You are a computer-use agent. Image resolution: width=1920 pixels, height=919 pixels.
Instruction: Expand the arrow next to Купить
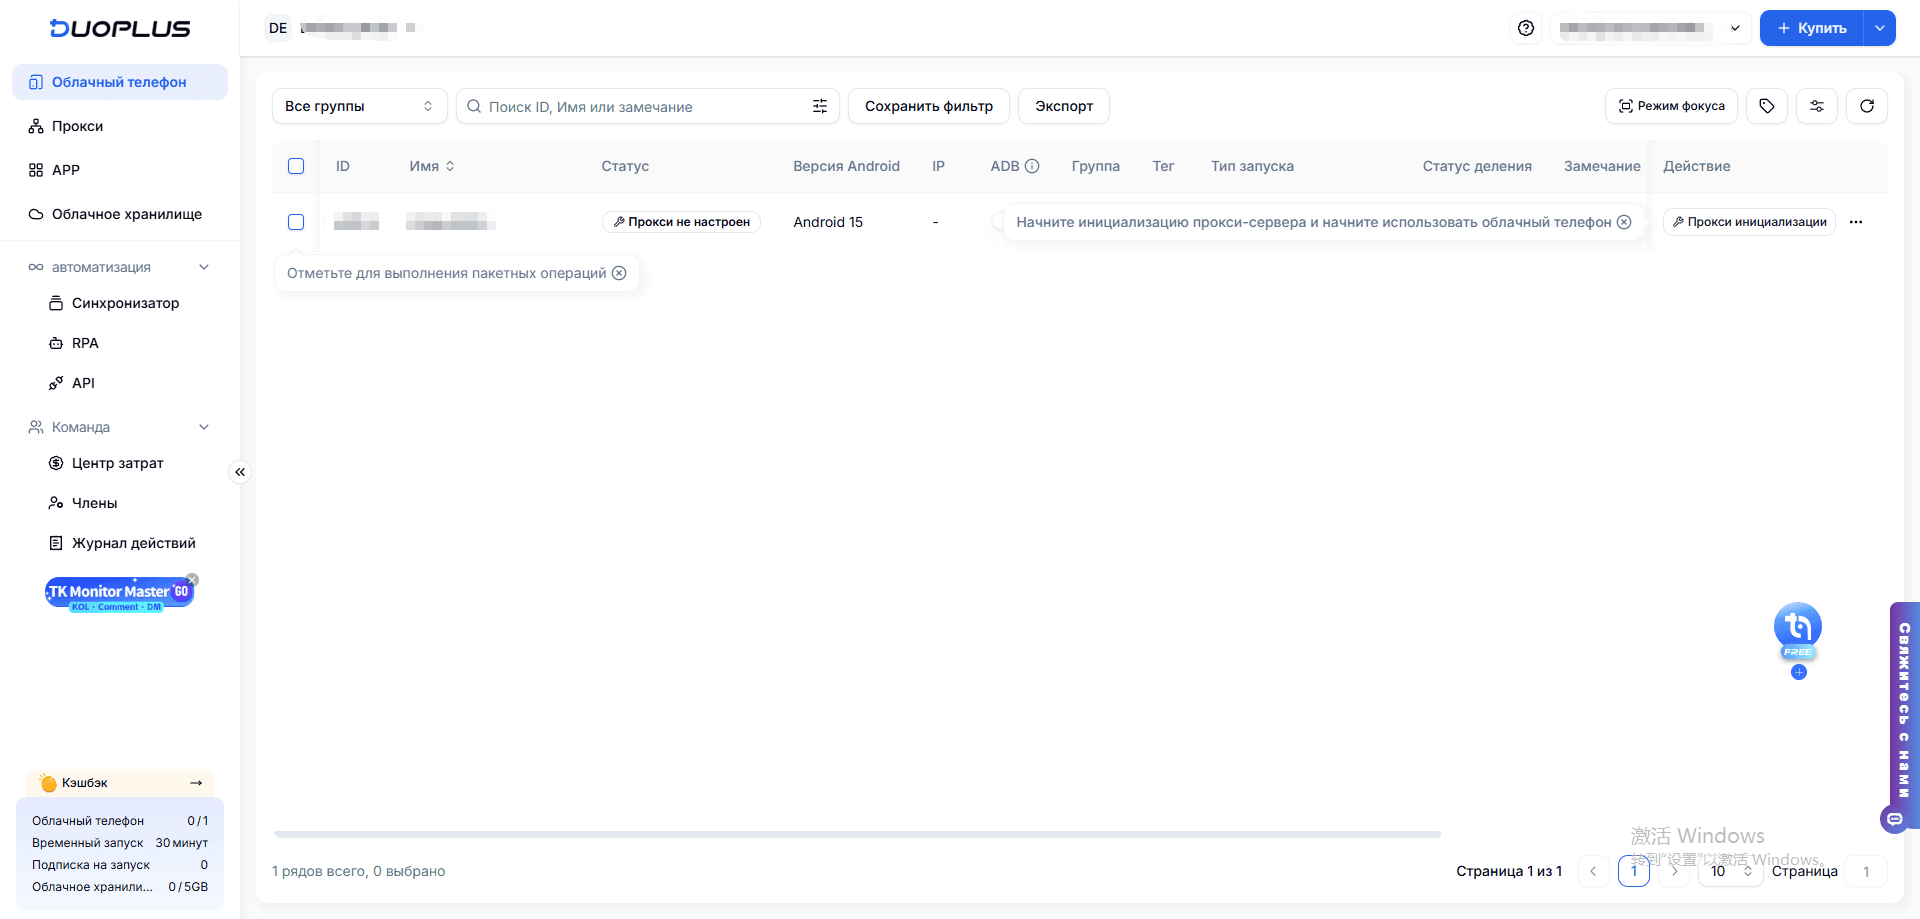click(x=1879, y=28)
